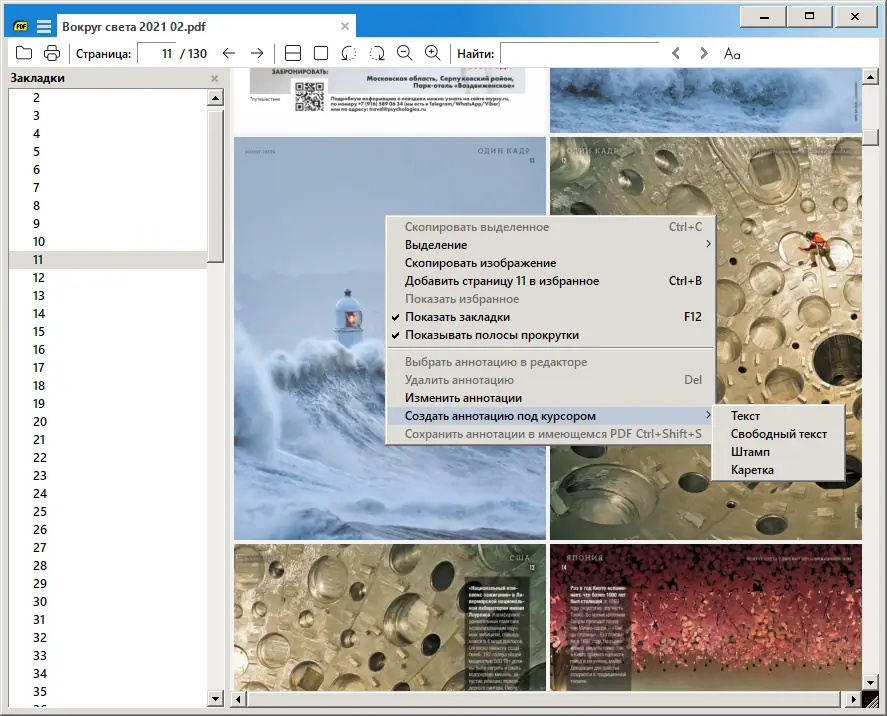
Task: Click the zoom in magnifier icon
Action: [x=433, y=53]
